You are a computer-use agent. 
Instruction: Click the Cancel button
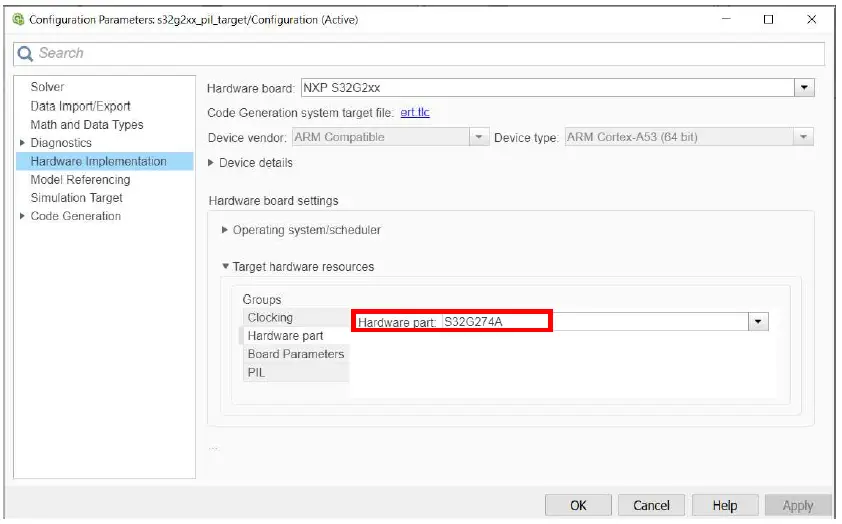[651, 506]
